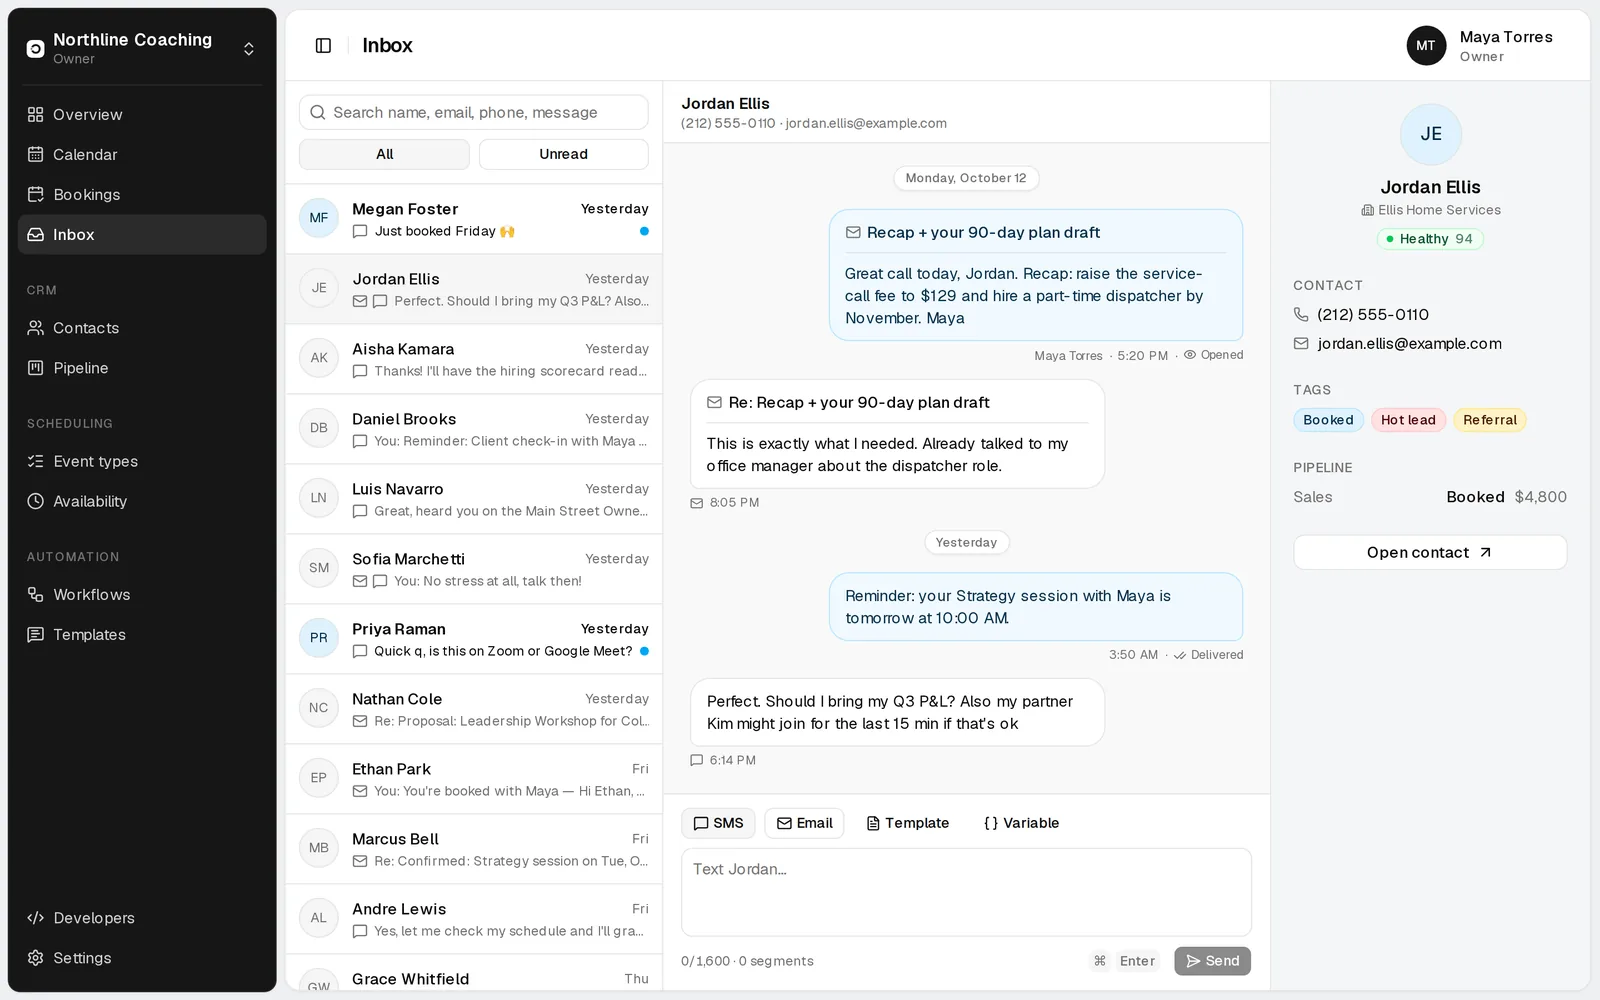
Task: Click Jordan's phone number in Contact section
Action: coord(1373,314)
